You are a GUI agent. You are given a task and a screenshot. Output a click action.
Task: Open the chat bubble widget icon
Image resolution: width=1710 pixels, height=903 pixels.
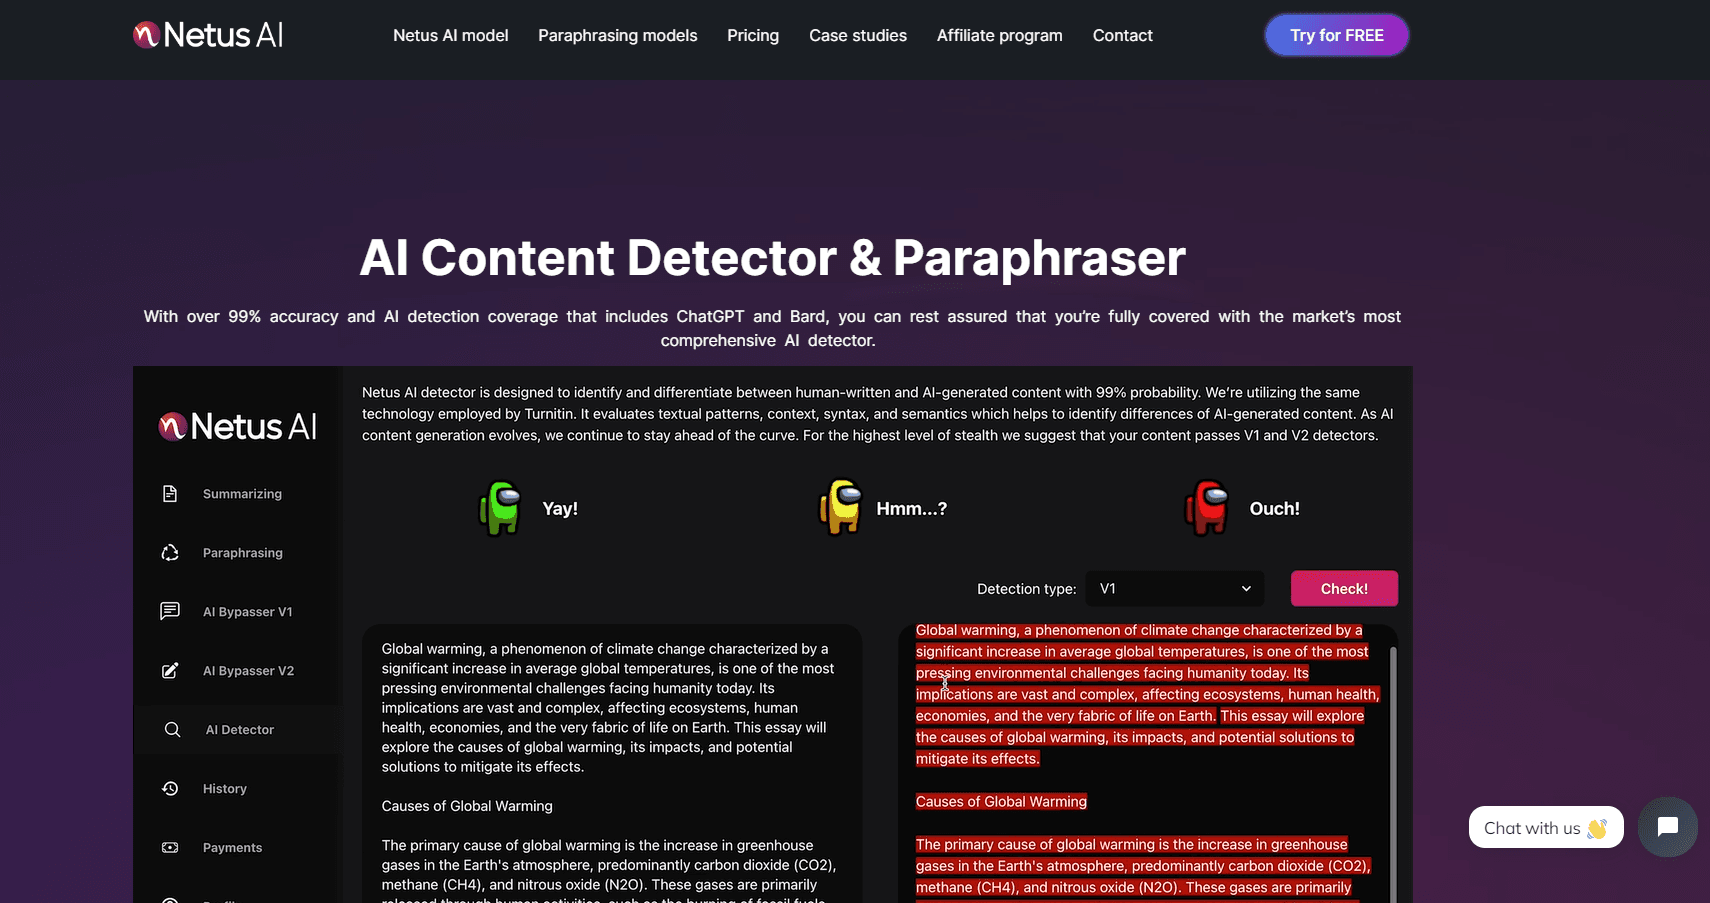[1667, 827]
